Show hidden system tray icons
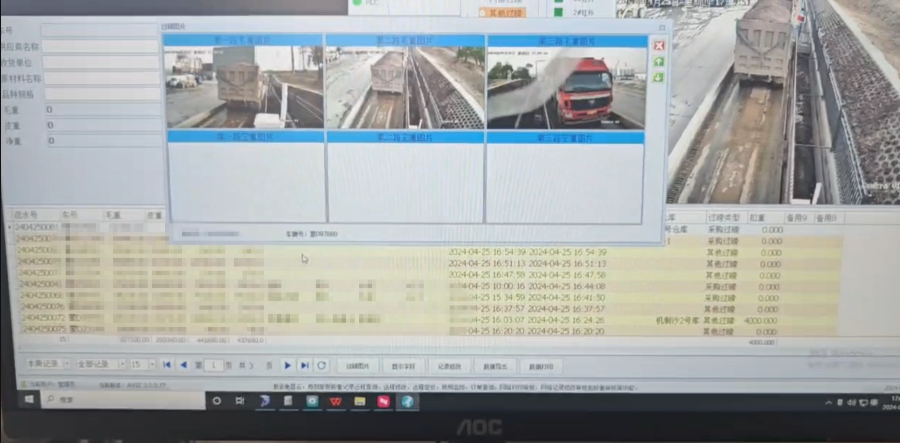Viewport: 900px width, 443px height. [828, 403]
